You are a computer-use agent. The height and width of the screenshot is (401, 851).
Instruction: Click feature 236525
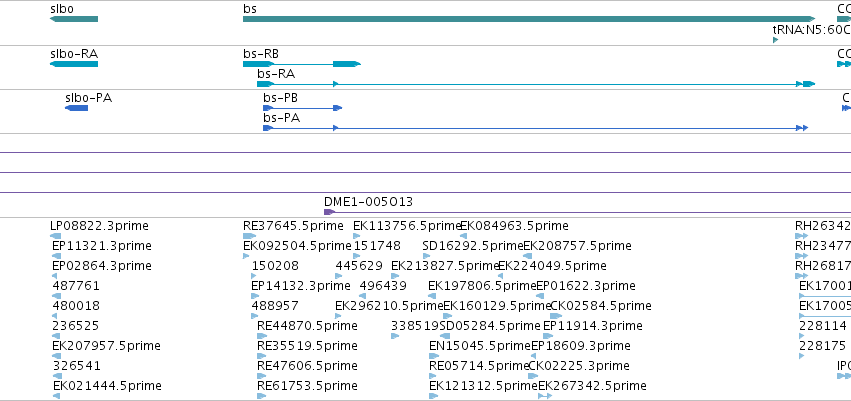[77, 326]
